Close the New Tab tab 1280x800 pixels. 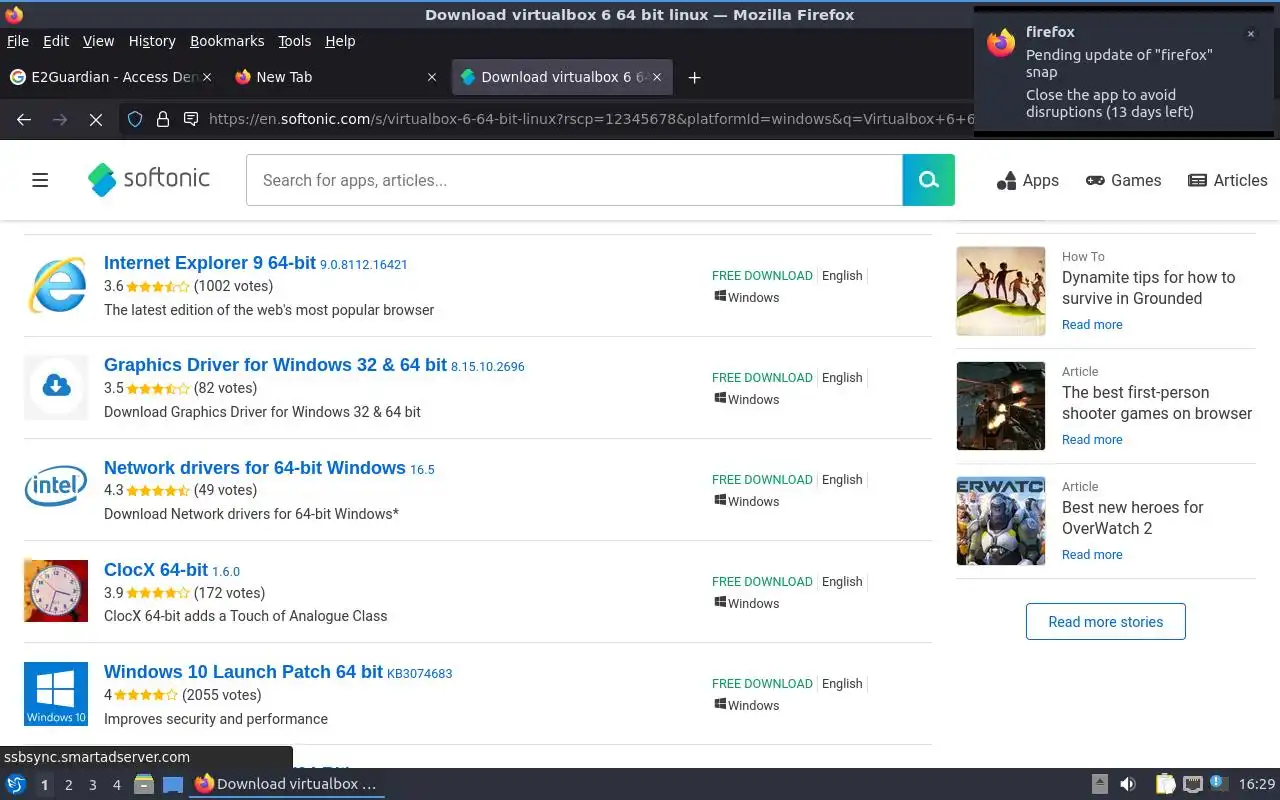(432, 77)
